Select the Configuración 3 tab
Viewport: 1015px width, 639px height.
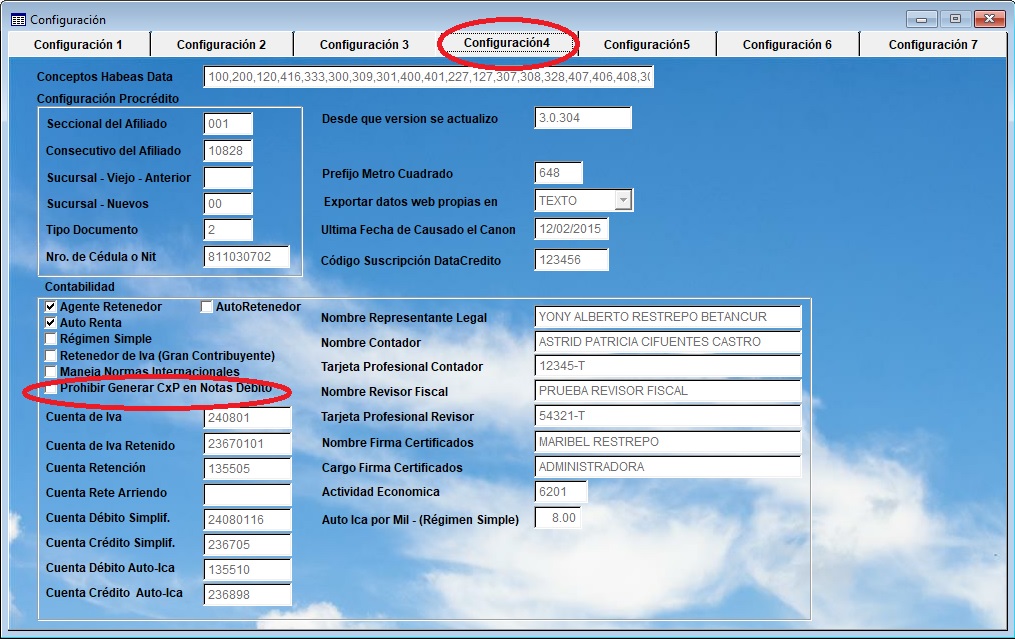click(364, 45)
